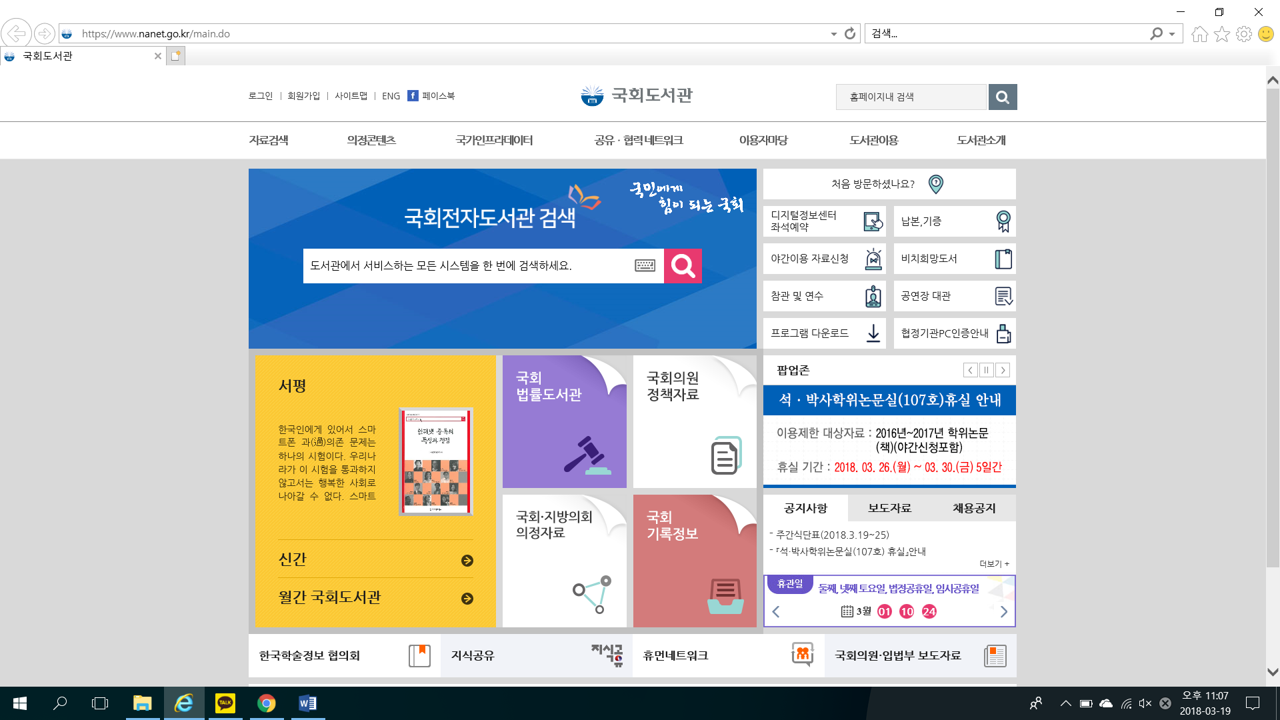Open the 국가인프라데이터 menu
The height and width of the screenshot is (720, 1280).
coord(494,141)
